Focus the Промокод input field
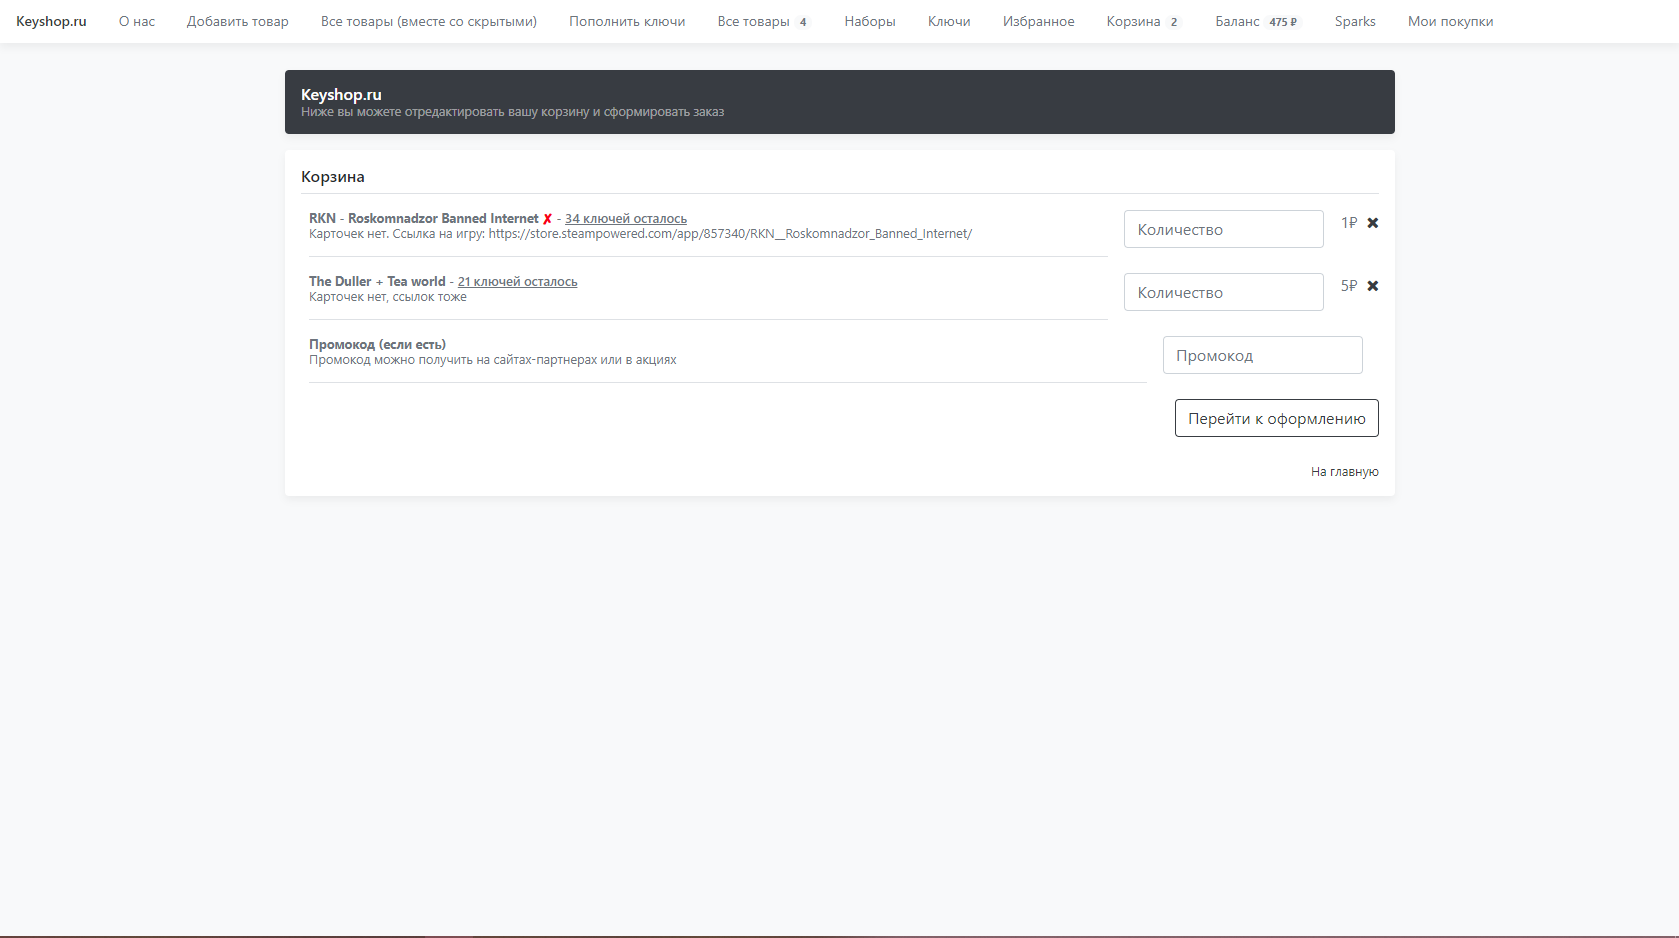Viewport: 1679px width, 938px height. coord(1262,355)
